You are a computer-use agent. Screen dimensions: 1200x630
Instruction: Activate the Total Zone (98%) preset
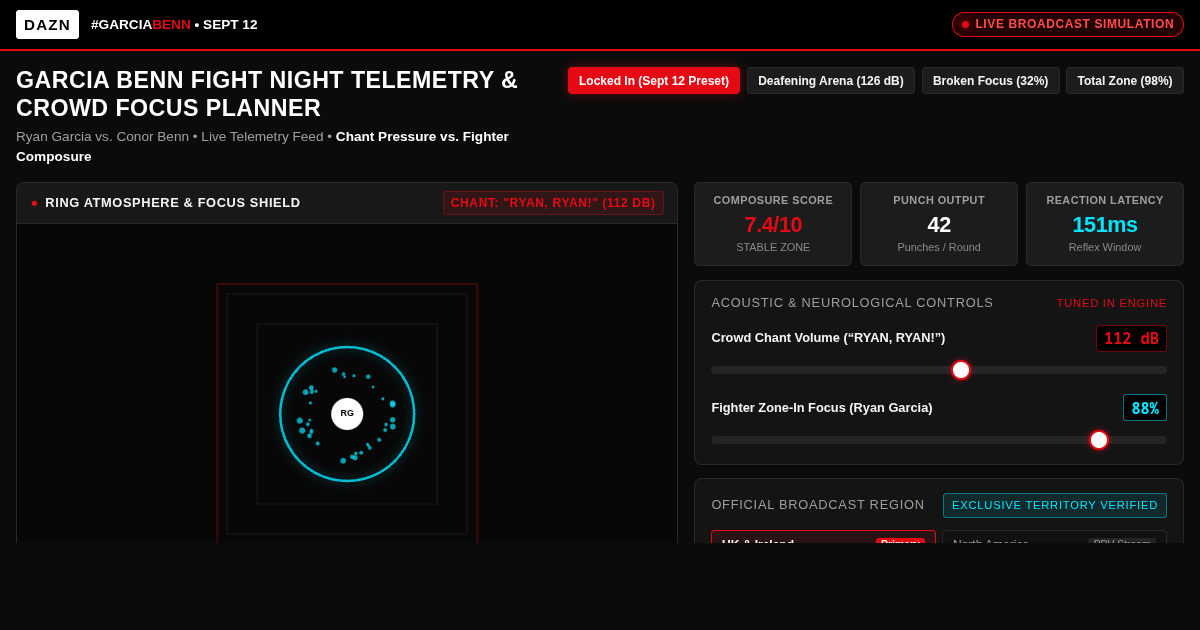pyautogui.click(x=1125, y=81)
